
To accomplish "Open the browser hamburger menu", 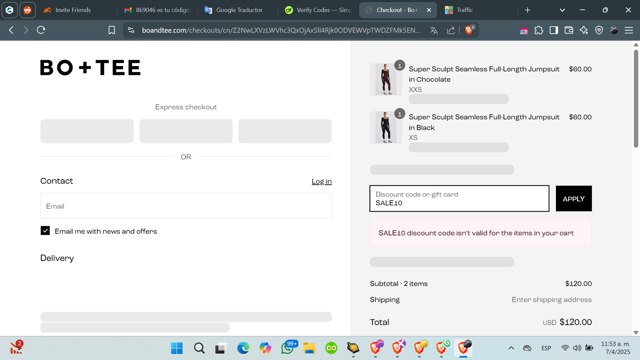I will (629, 30).
